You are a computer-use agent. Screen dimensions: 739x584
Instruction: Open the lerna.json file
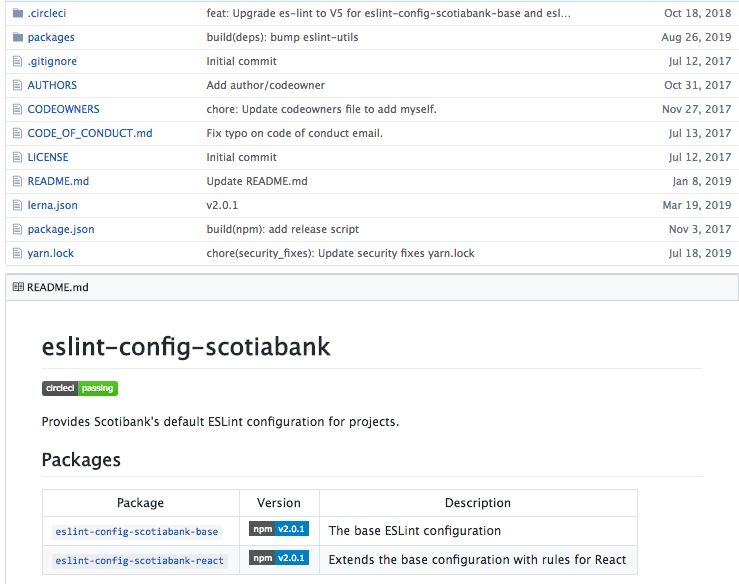point(52,206)
